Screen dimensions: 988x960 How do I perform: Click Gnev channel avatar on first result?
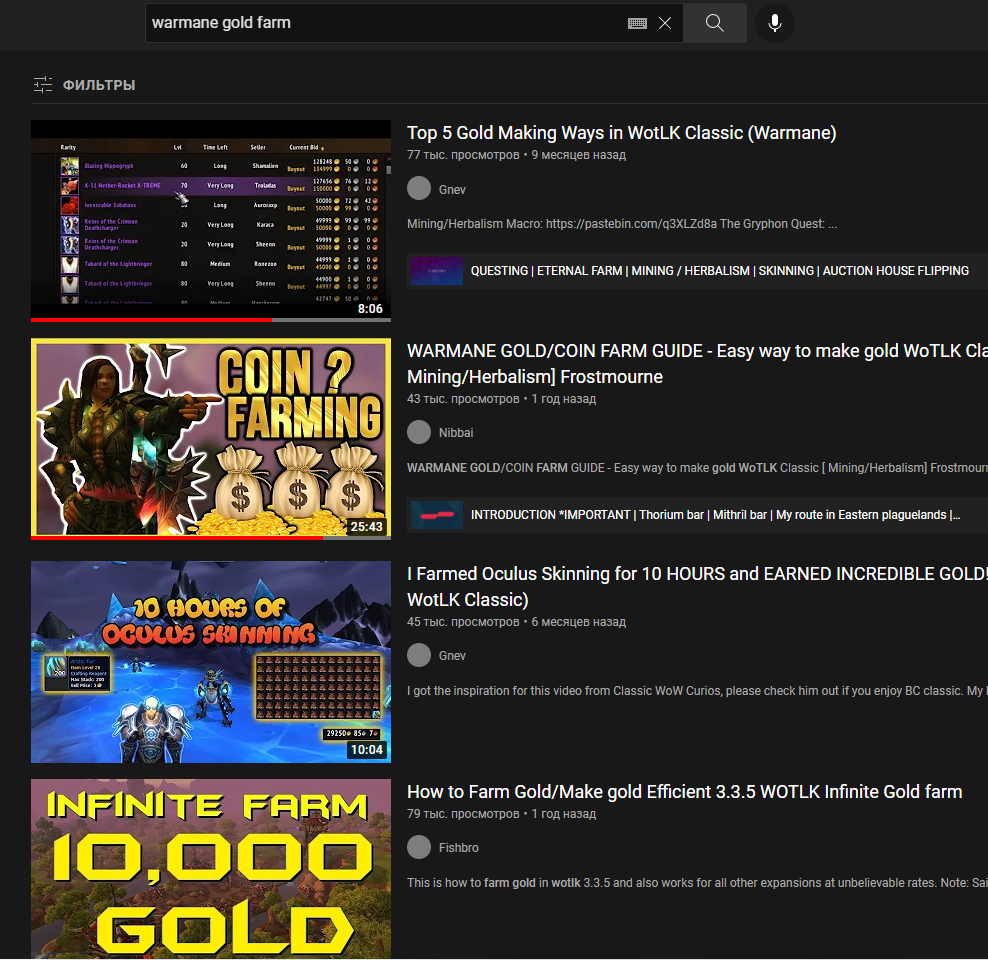[419, 189]
